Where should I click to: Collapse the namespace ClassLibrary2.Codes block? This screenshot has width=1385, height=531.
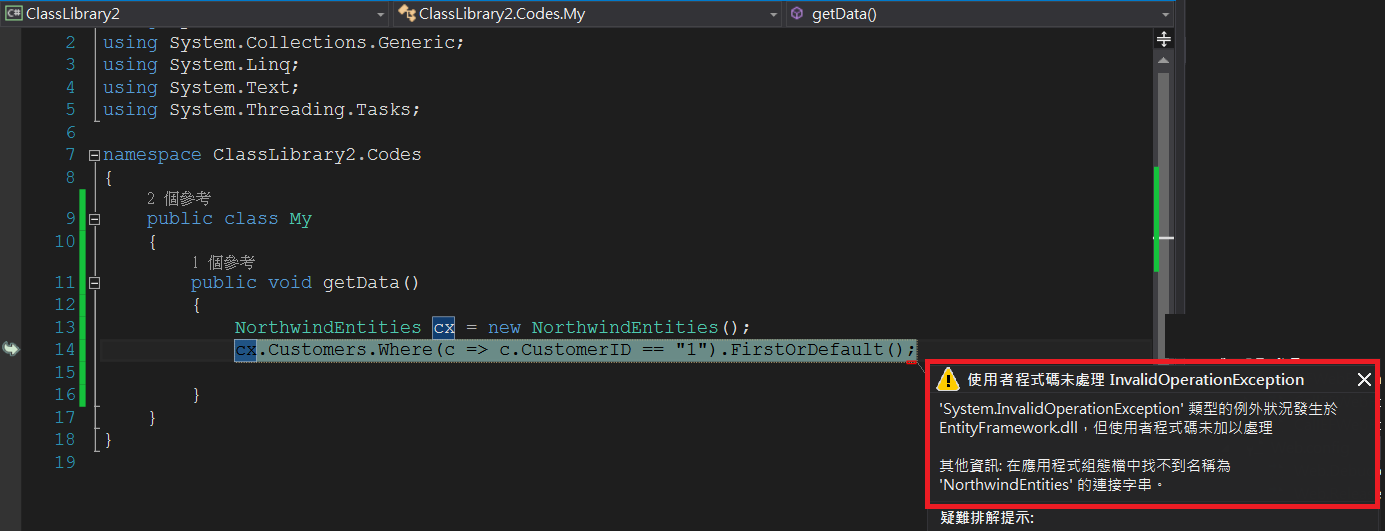point(94,155)
